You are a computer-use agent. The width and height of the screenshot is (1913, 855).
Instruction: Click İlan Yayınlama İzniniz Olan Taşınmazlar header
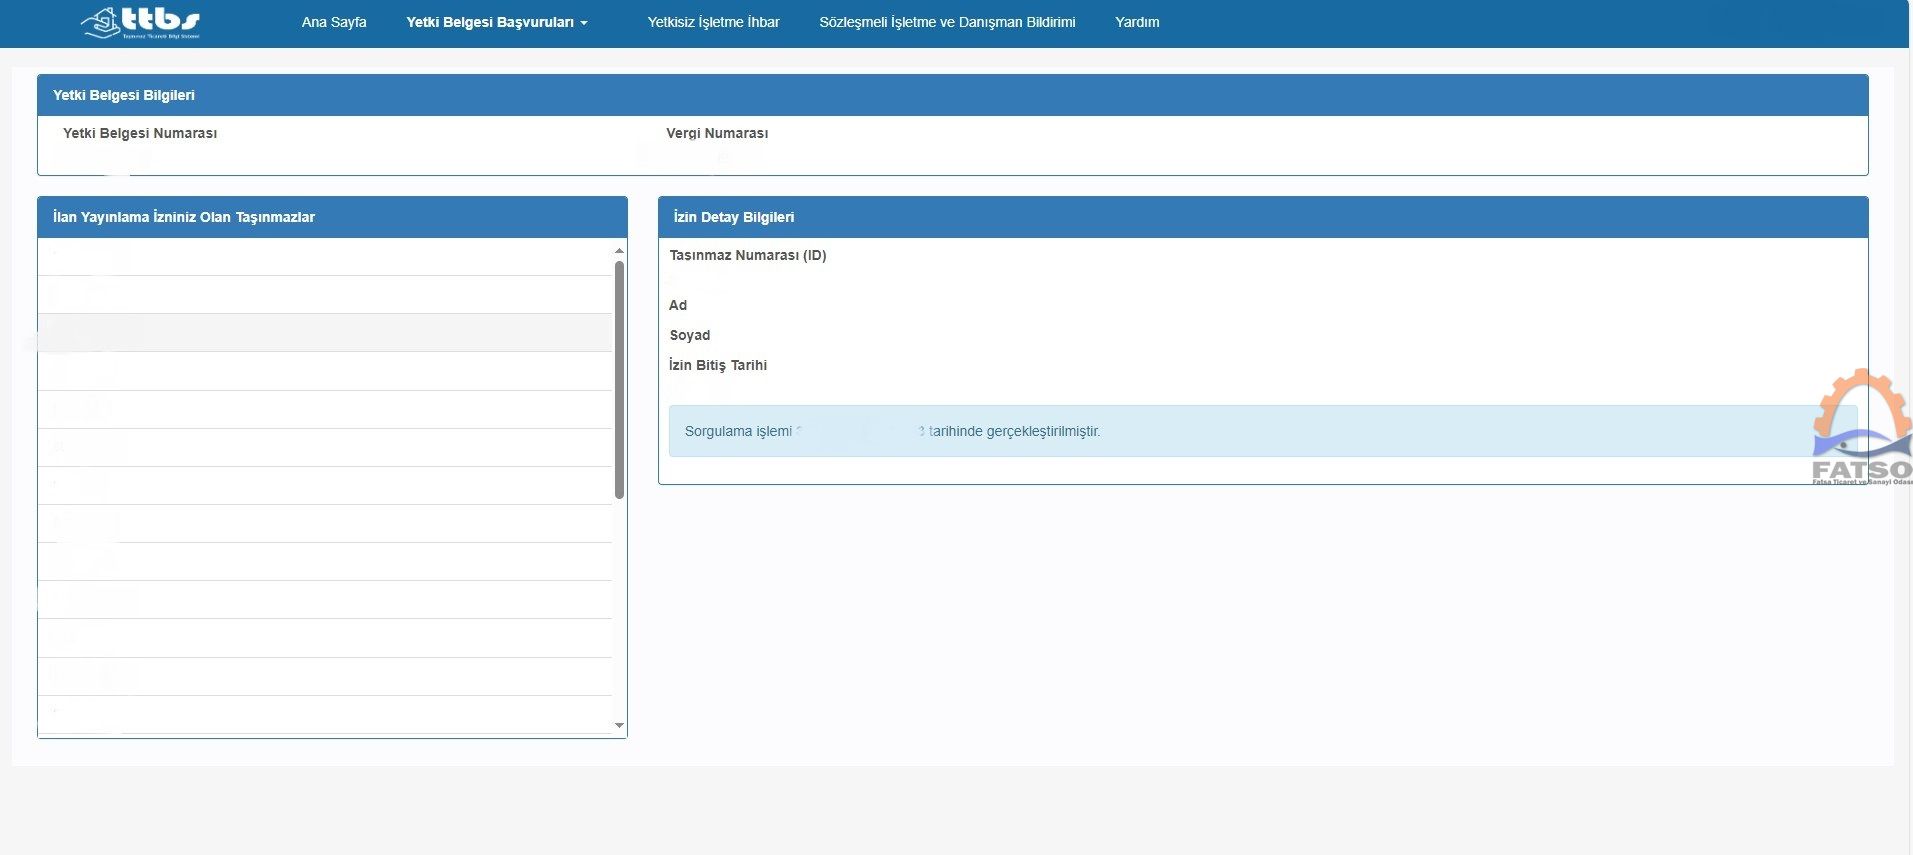point(332,217)
